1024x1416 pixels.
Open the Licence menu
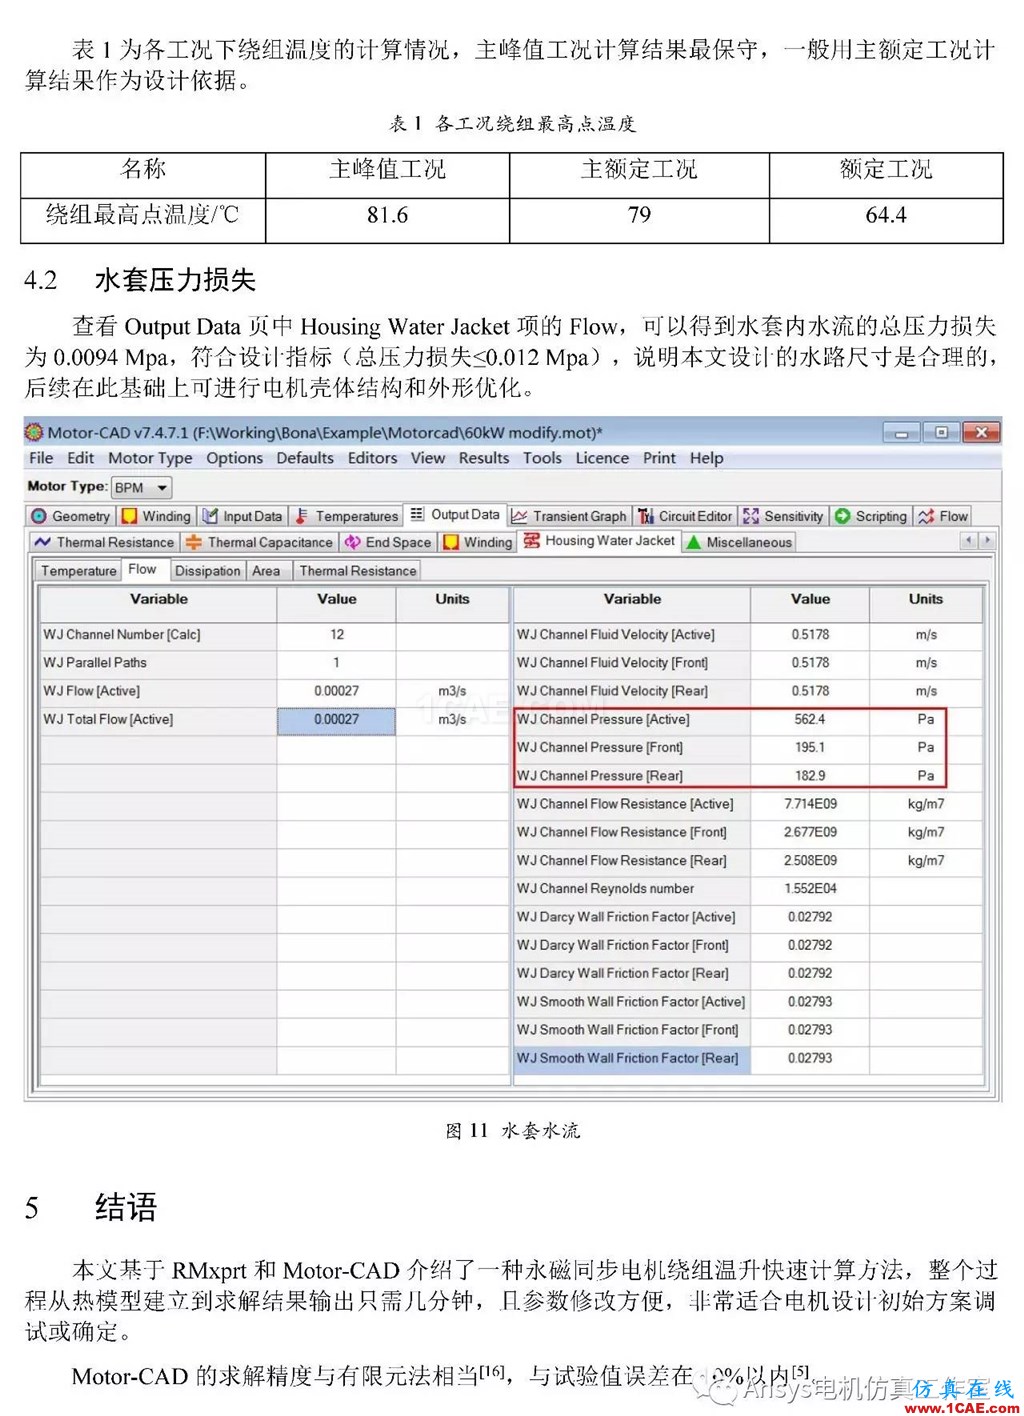coord(602,458)
